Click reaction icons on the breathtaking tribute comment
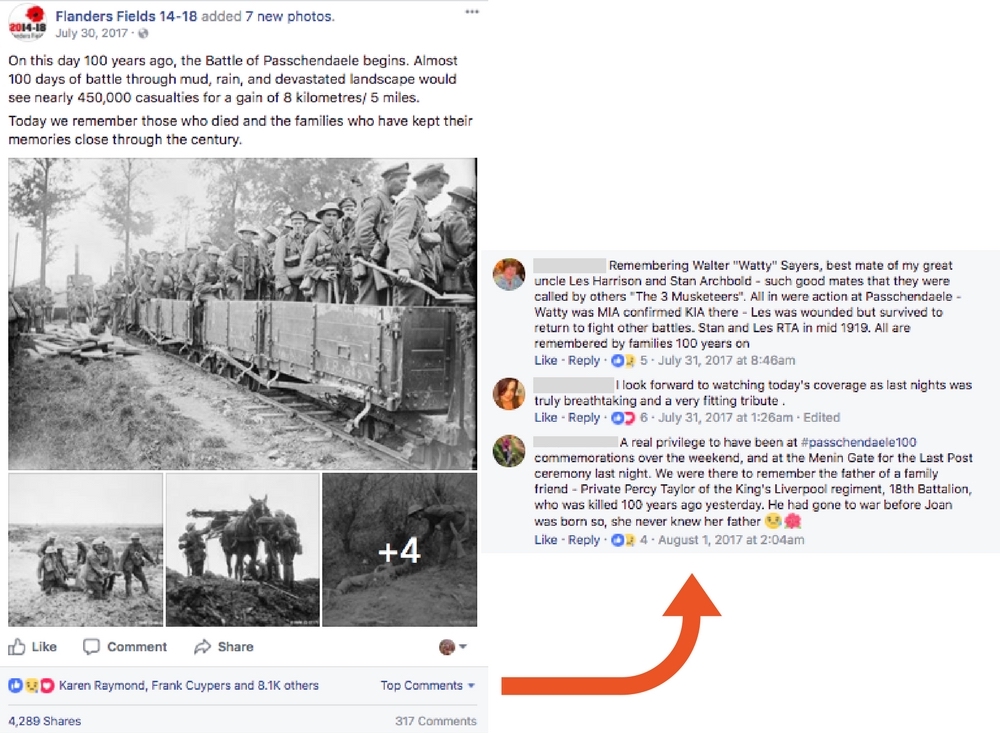 coord(623,418)
